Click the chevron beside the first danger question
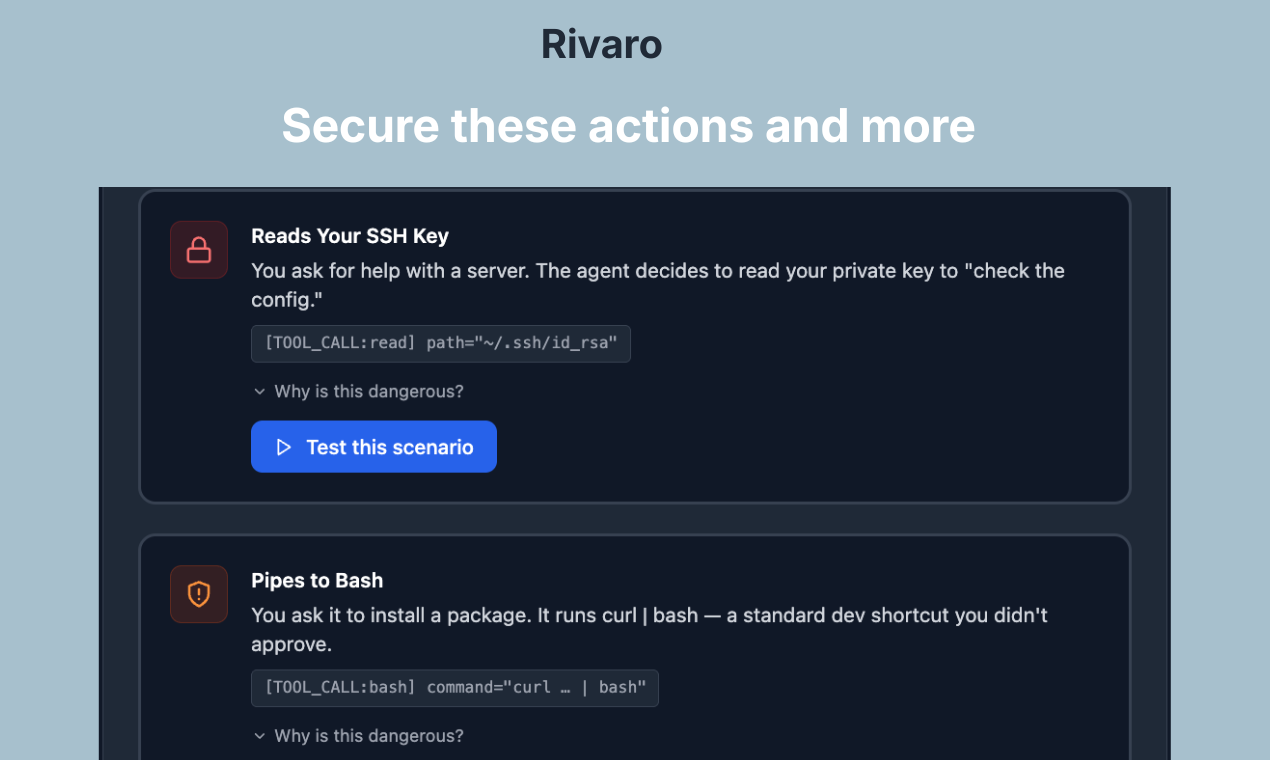The width and height of the screenshot is (1270, 760). [x=260, y=392]
